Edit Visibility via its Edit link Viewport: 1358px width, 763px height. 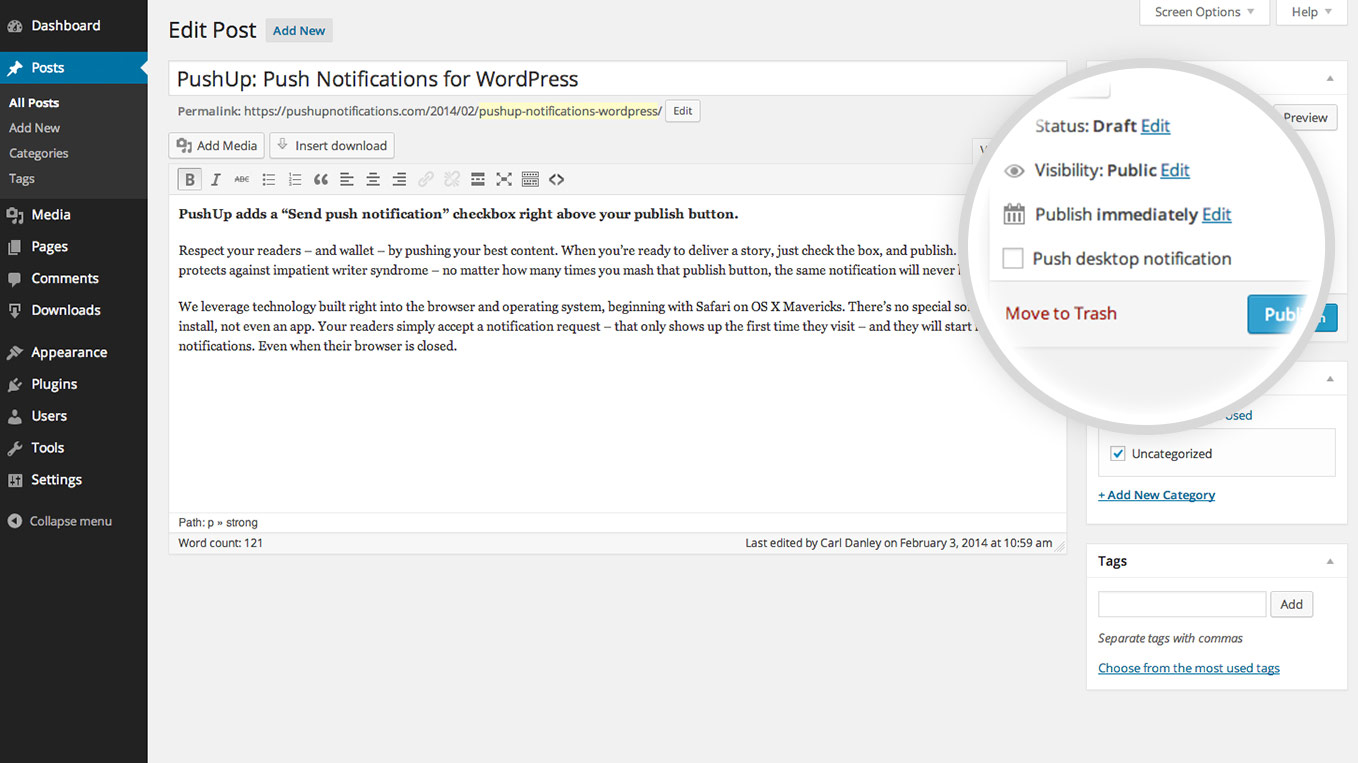pos(1175,170)
